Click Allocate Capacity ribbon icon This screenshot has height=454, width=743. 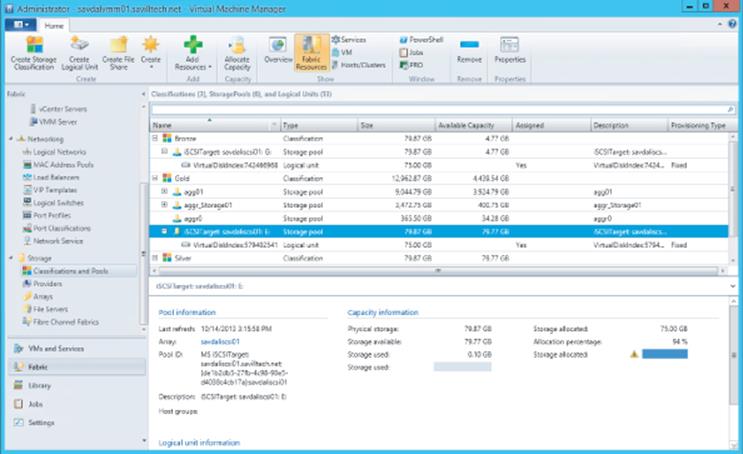point(237,53)
